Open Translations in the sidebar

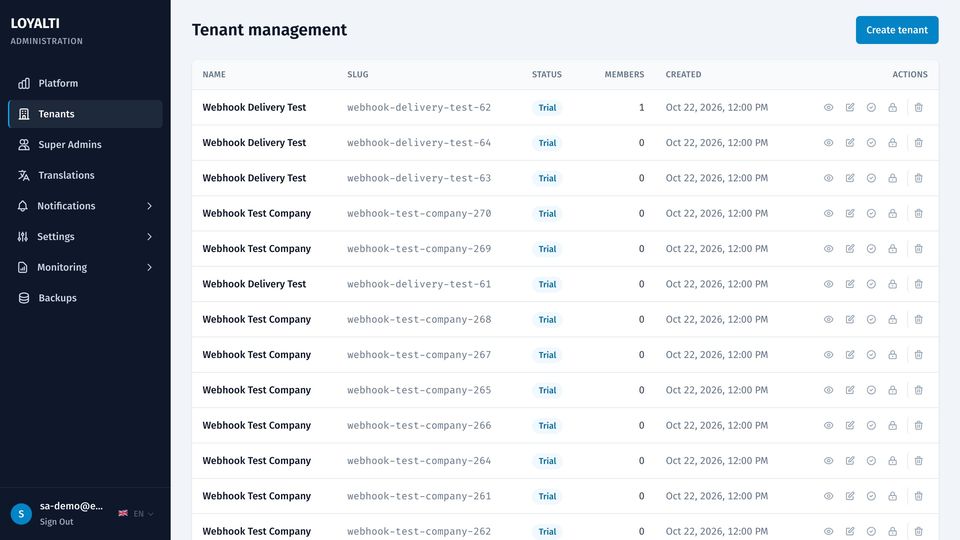(x=85, y=175)
